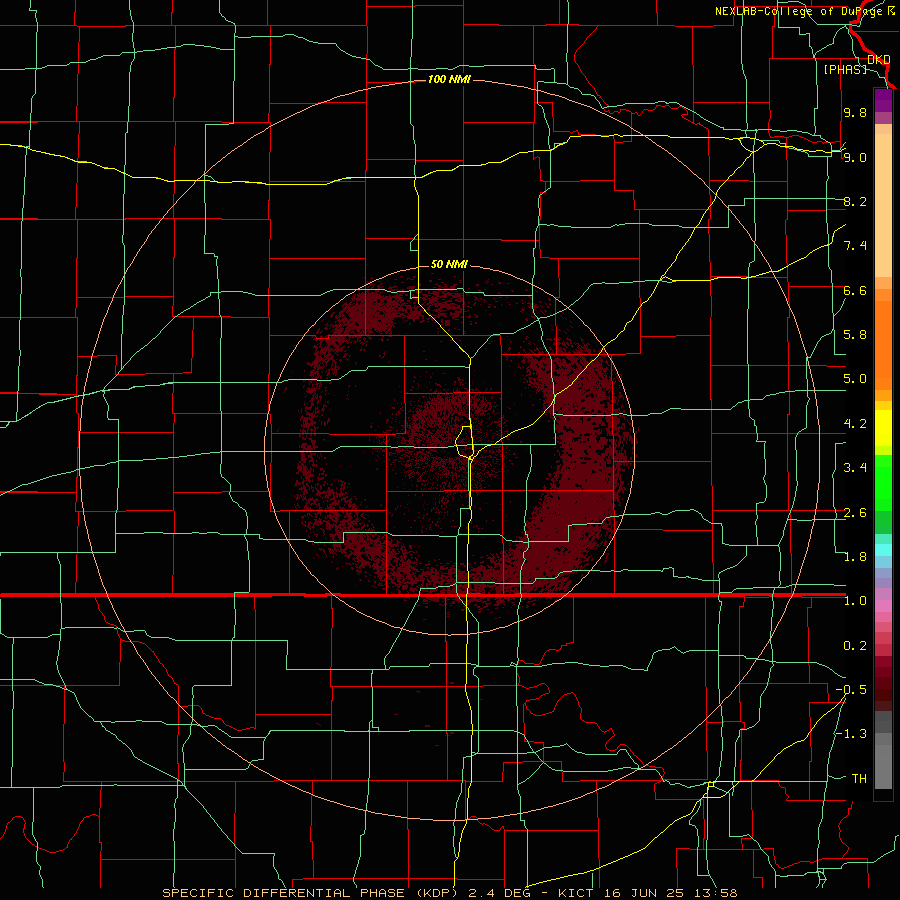Screen dimensions: 900x900
Task: Select the peach swatch beside the 8.2 value
Action: click(883, 205)
